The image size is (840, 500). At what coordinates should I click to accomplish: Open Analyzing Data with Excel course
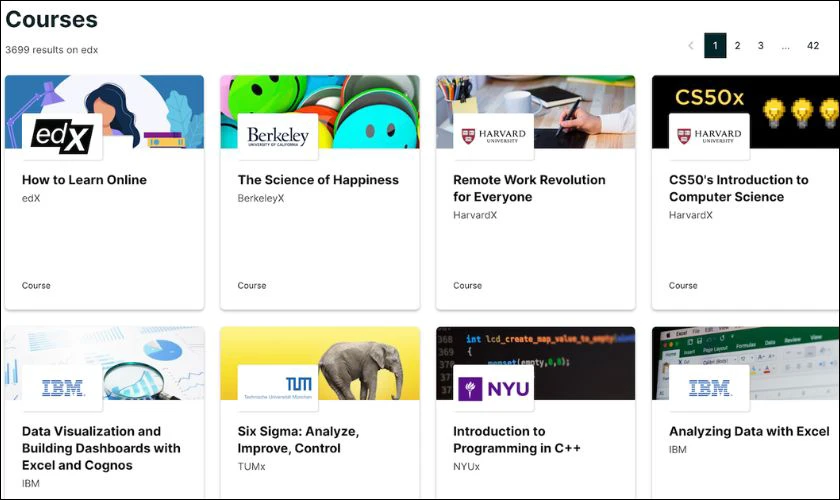click(749, 431)
